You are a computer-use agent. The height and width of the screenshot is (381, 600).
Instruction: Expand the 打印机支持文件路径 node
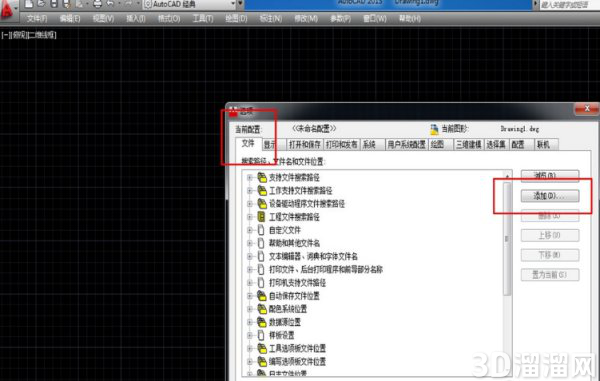[x=250, y=283]
